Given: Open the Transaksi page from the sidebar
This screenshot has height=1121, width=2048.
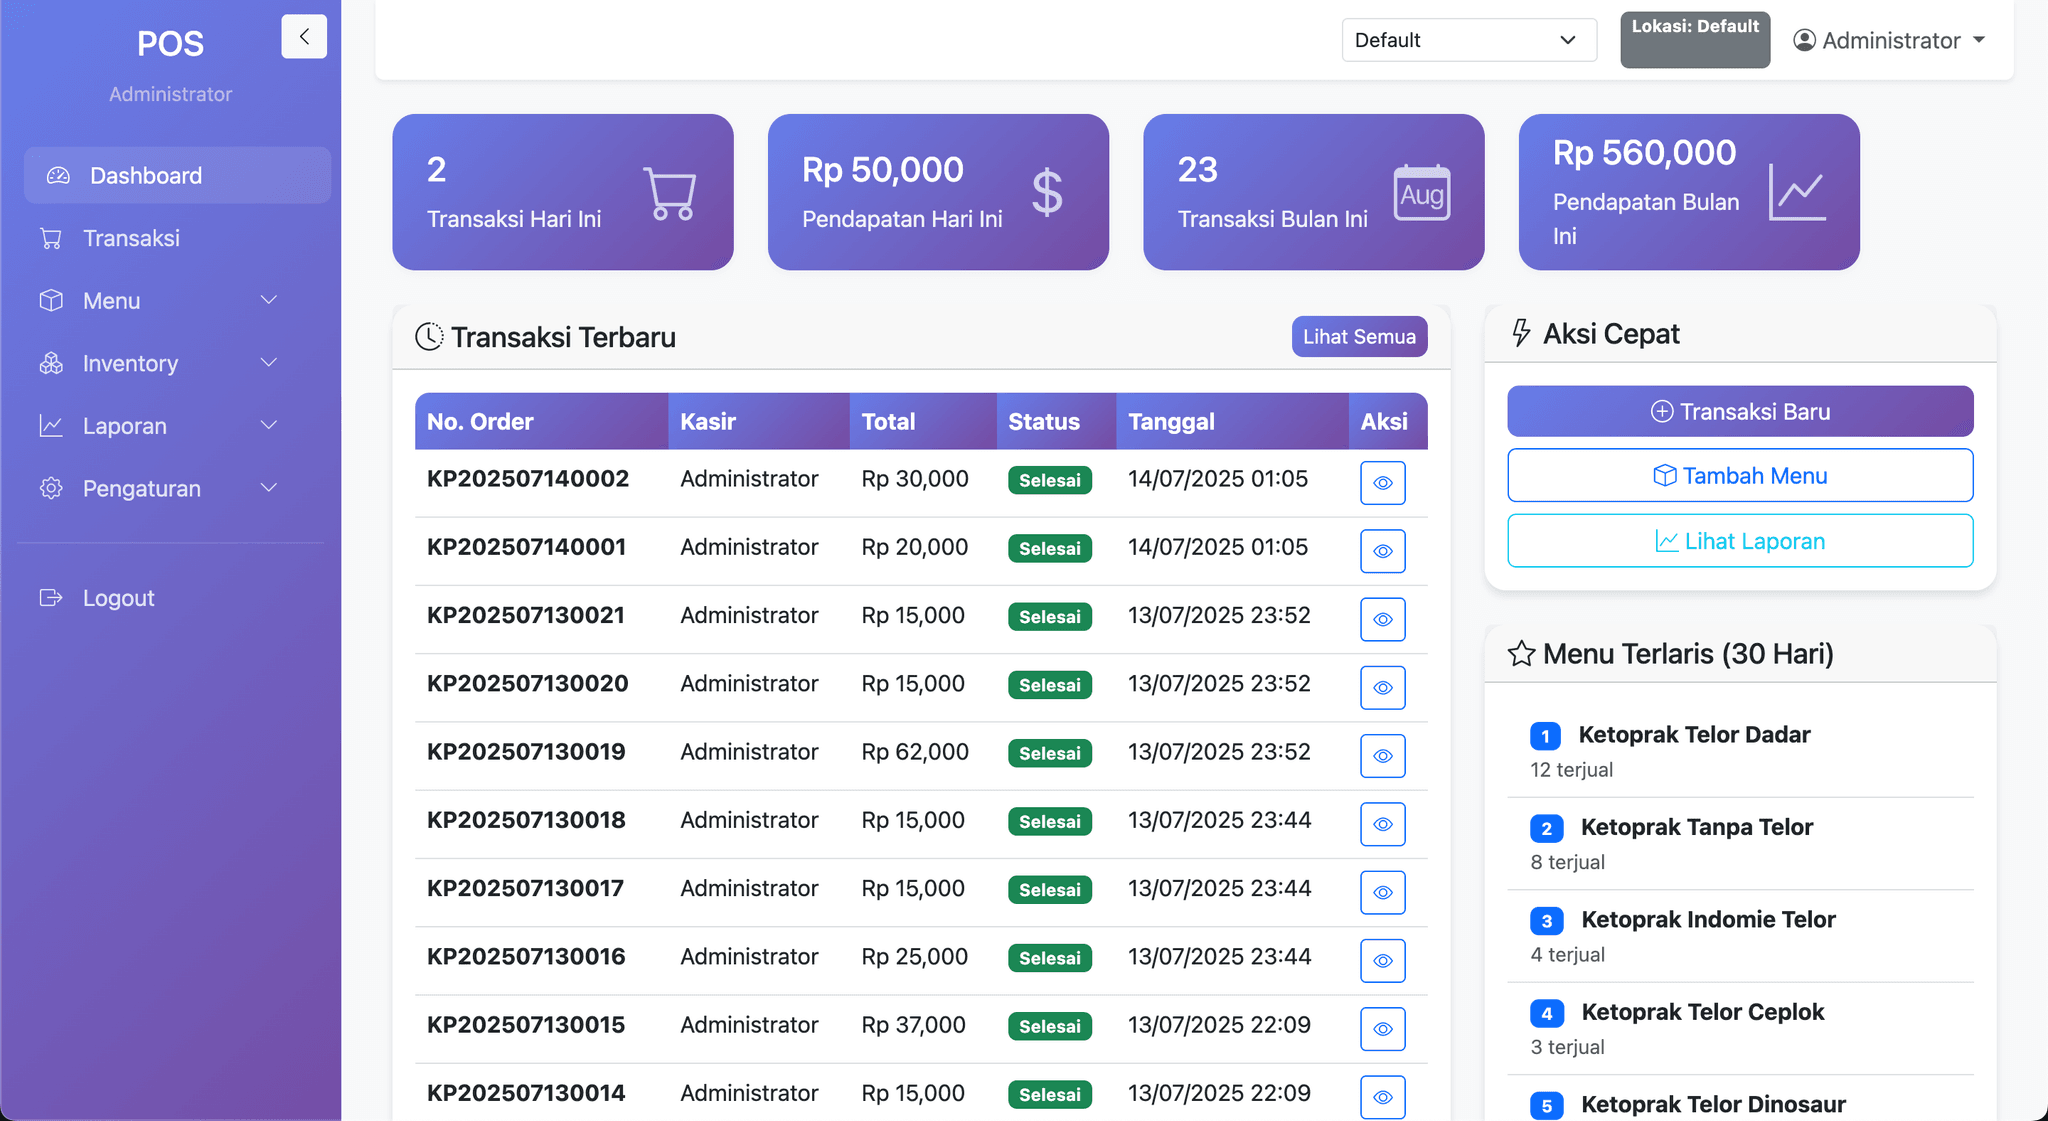Looking at the screenshot, I should click(x=131, y=238).
